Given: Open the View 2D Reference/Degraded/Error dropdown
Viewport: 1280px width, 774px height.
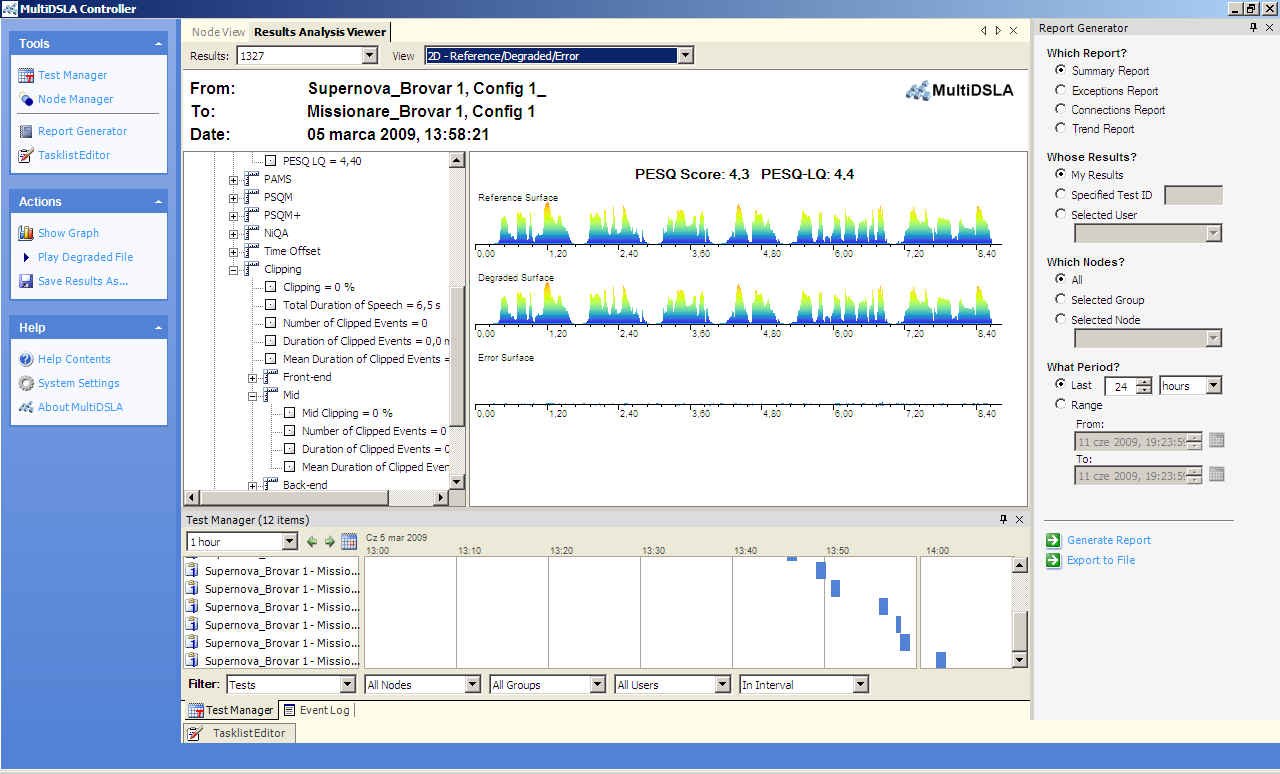Looking at the screenshot, I should click(x=685, y=56).
